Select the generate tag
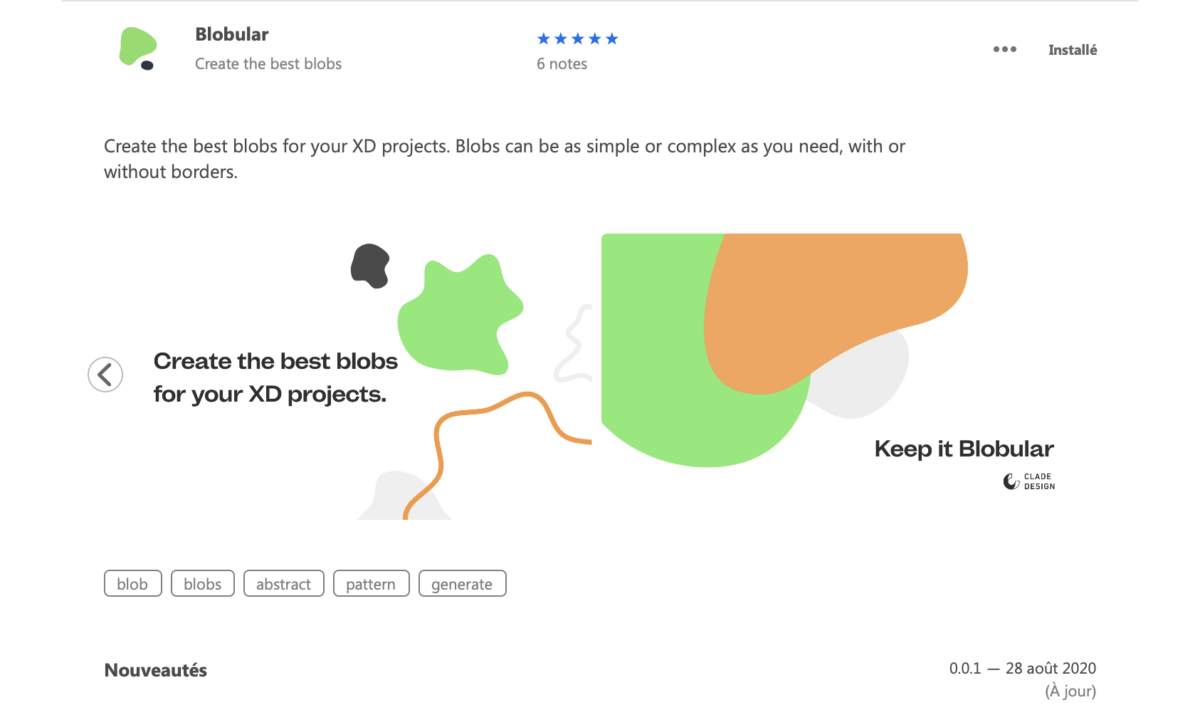Image resolution: width=1200 pixels, height=705 pixels. 462,584
